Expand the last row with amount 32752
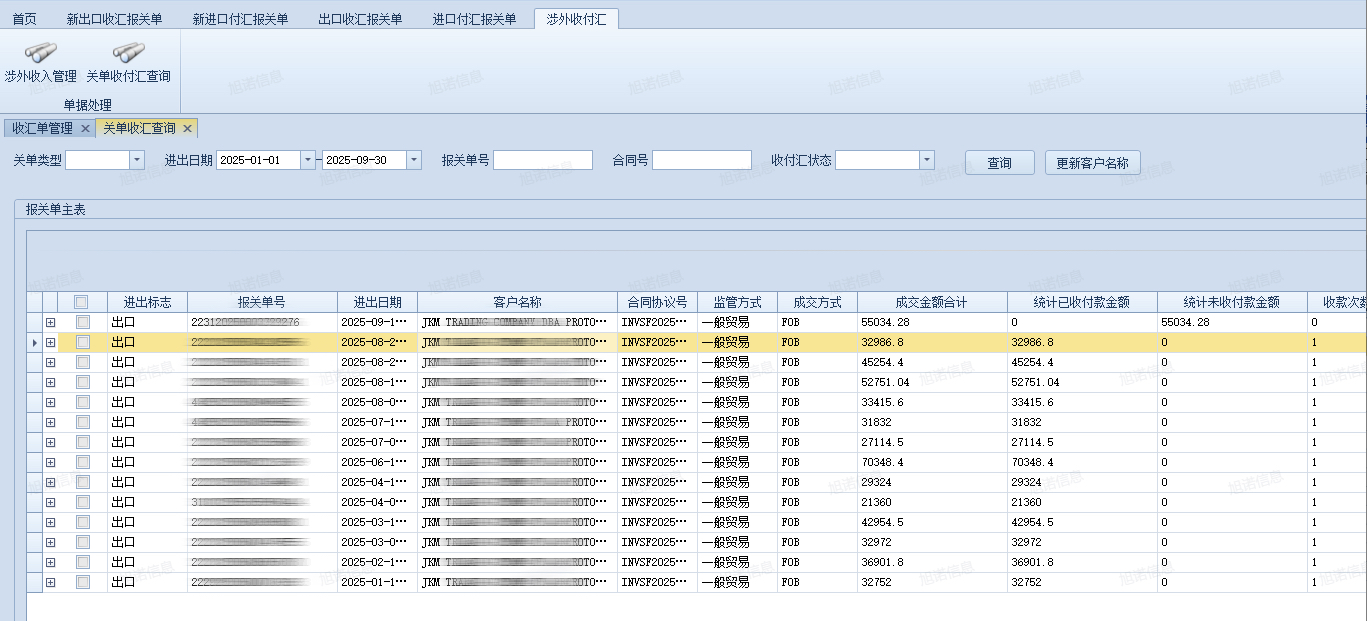 50,582
